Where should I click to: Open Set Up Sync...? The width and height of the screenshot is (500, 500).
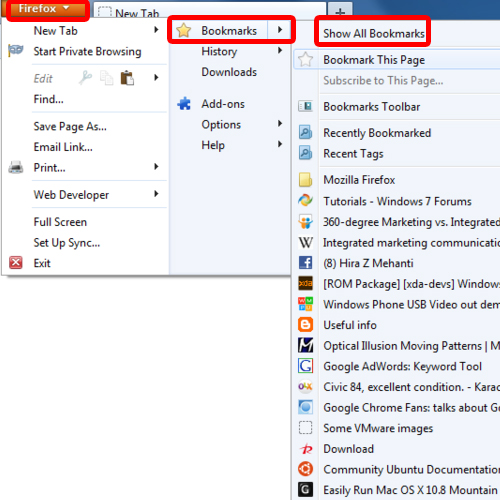coord(67,243)
